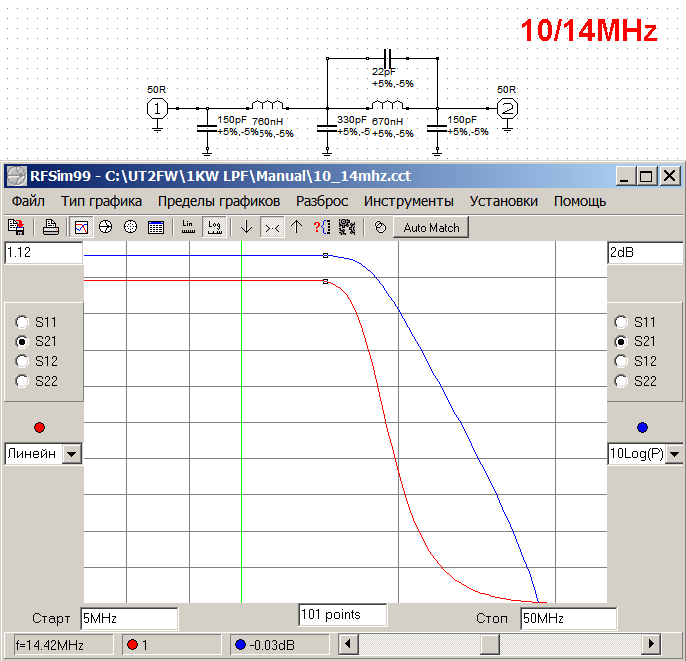The height and width of the screenshot is (661, 686).
Task: Click the printer icon in toolbar
Action: coord(50,227)
